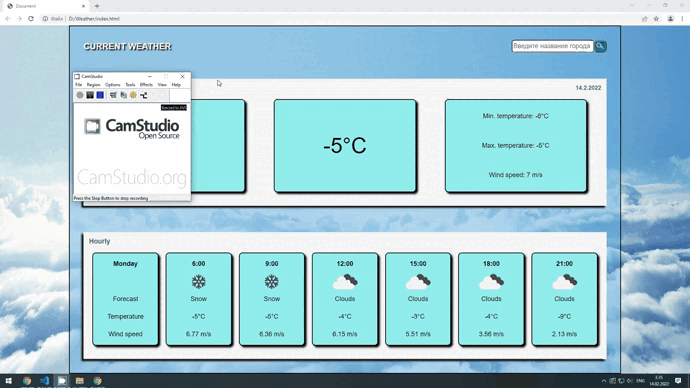Click the 12:00 time label
The width and height of the screenshot is (690, 388).
coord(345,264)
